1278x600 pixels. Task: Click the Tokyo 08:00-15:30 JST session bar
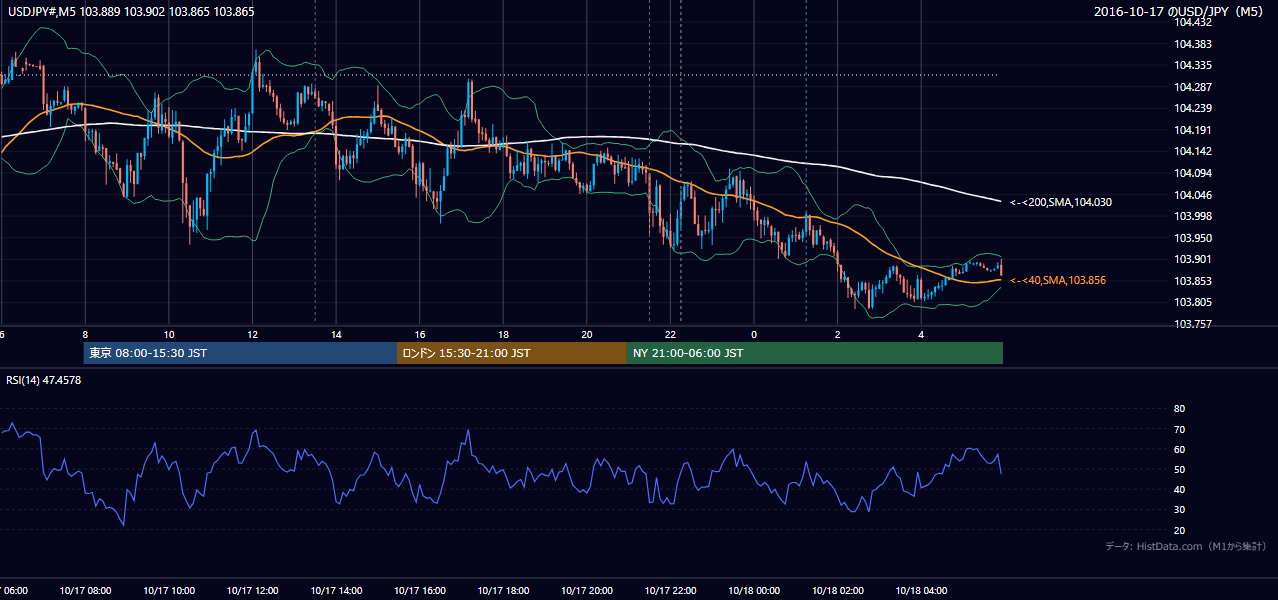(241, 353)
